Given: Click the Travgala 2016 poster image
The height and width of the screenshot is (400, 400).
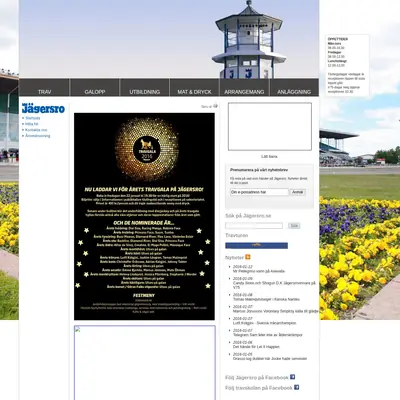Looking at the screenshot, I should (144, 217).
